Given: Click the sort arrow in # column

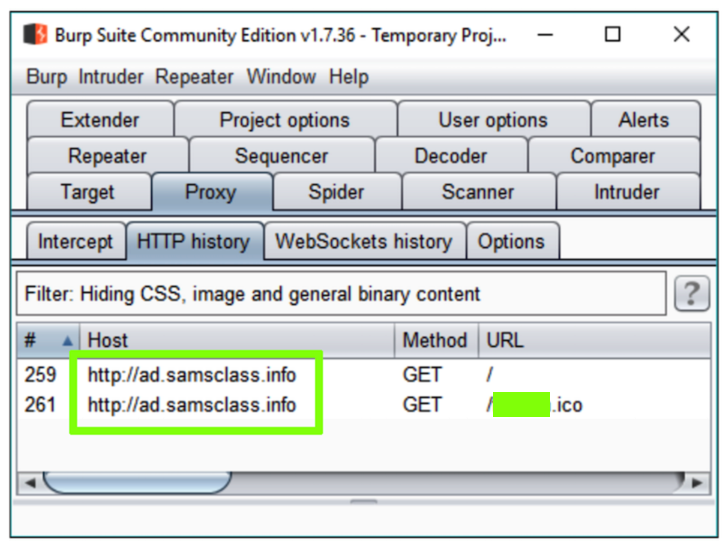Looking at the screenshot, I should click(67, 341).
